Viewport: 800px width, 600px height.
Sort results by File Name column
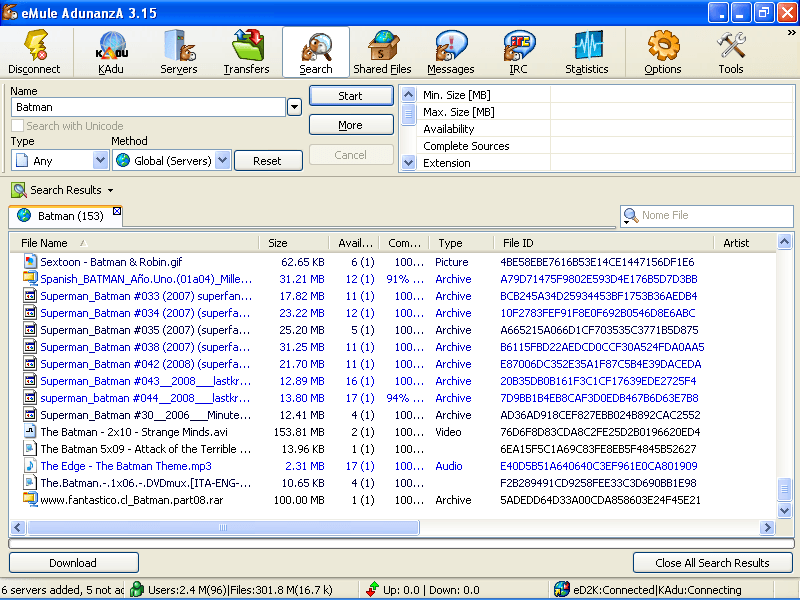coord(135,243)
